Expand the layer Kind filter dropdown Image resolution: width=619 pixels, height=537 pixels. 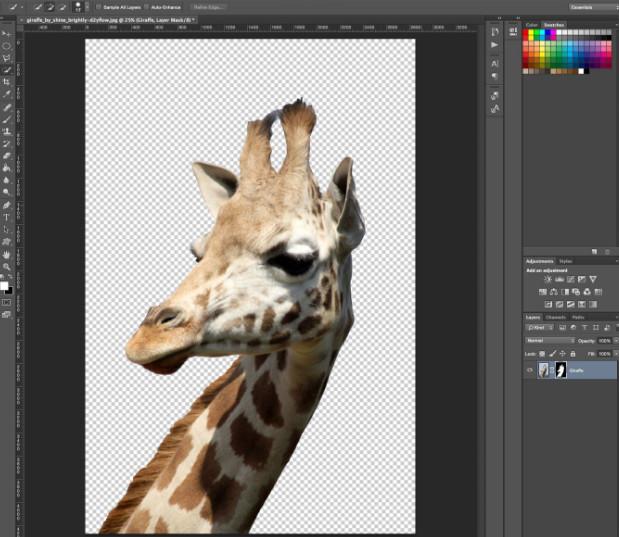point(541,328)
